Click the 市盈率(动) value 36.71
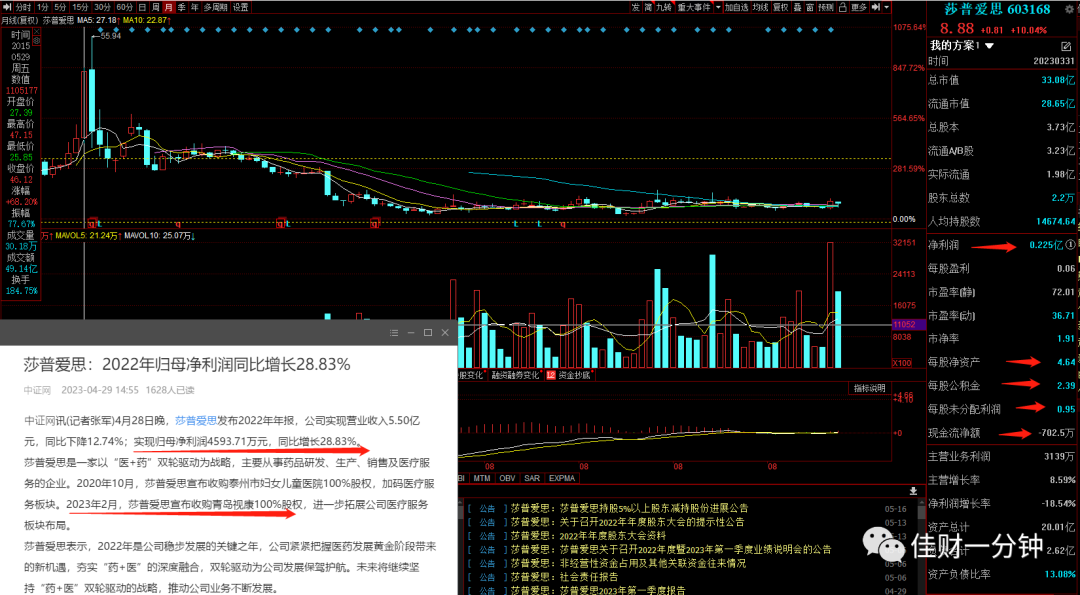The image size is (1080, 595). pos(1061,315)
